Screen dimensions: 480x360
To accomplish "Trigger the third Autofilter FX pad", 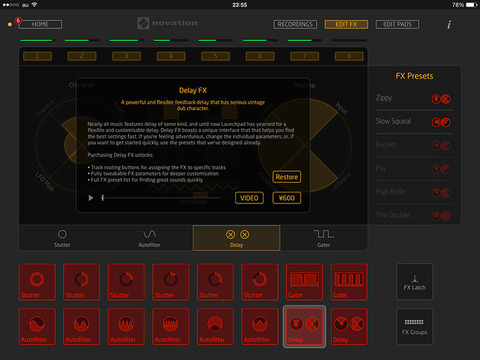I will click(126, 326).
